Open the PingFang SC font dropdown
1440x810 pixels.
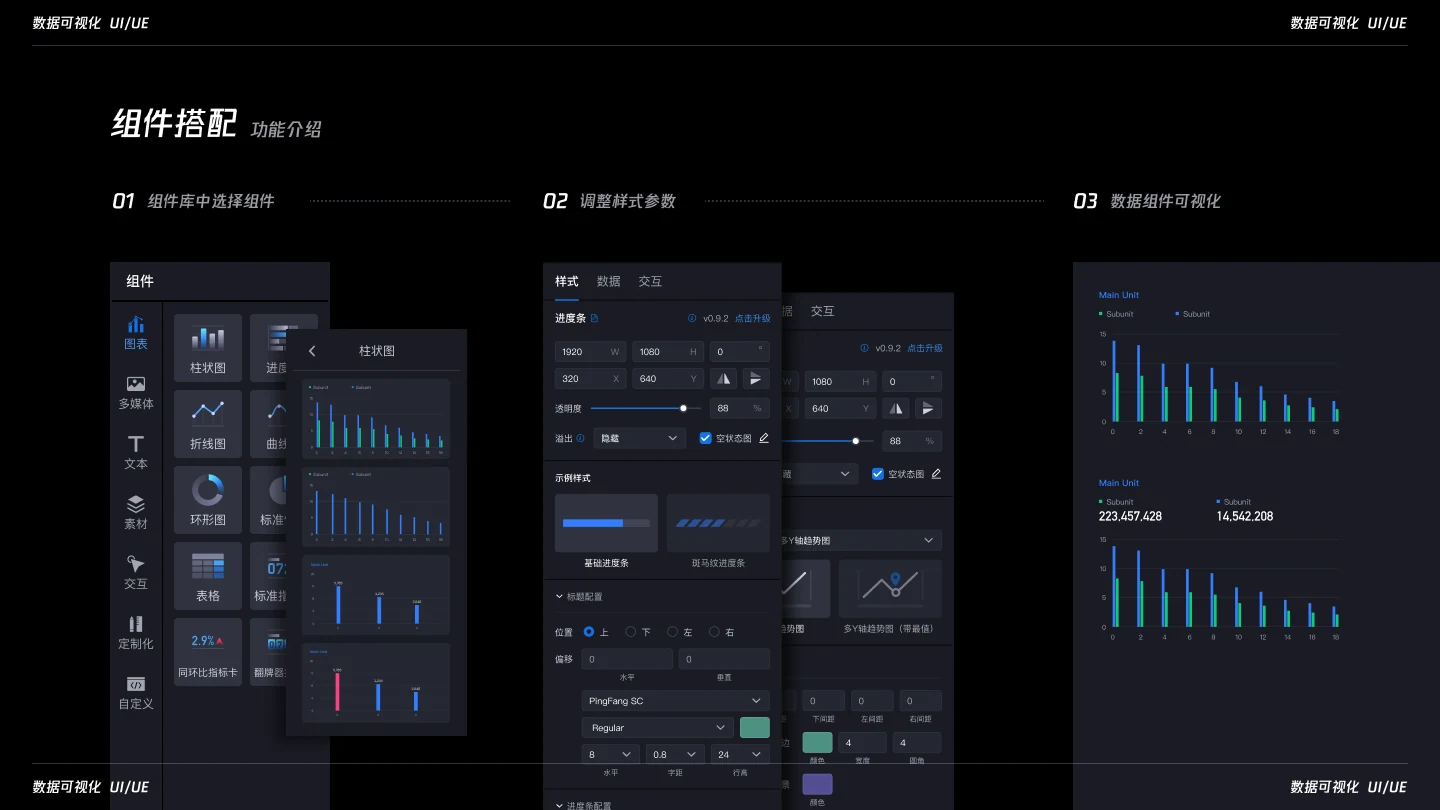point(675,701)
